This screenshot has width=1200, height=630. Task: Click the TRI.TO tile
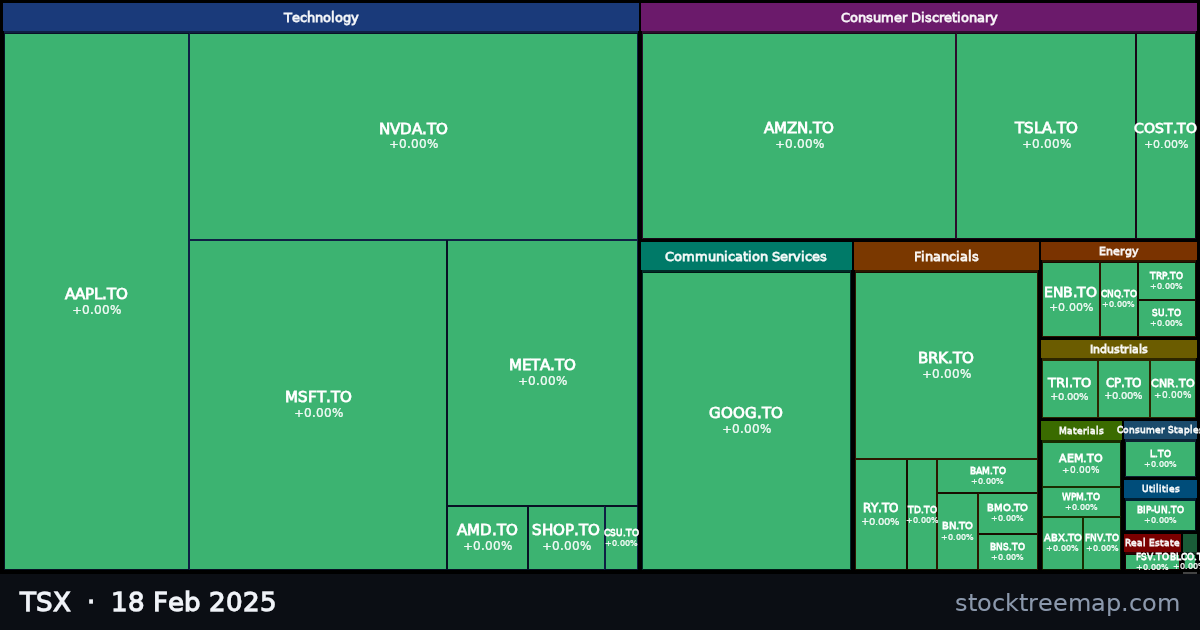coord(1069,389)
